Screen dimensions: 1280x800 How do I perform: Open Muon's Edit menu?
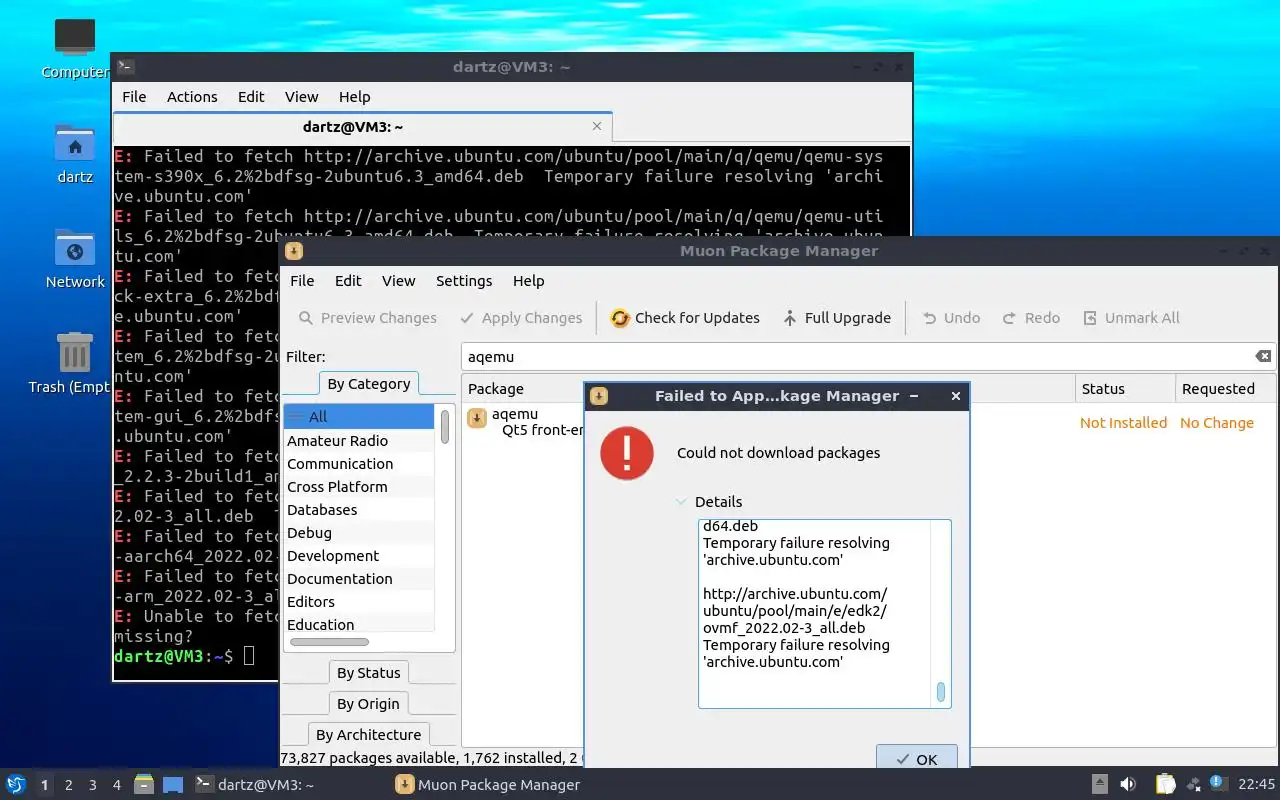pyautogui.click(x=348, y=281)
